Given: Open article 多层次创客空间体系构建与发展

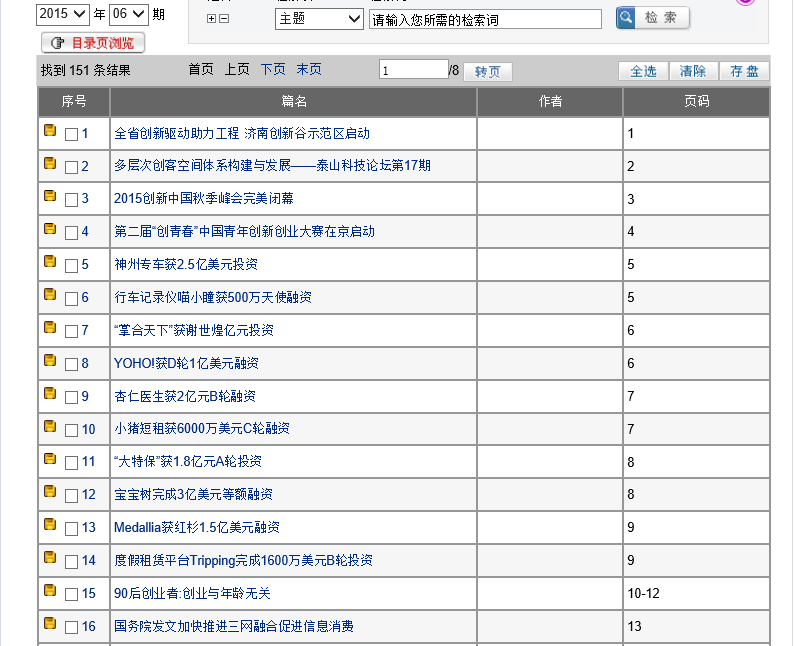Looking at the screenshot, I should pyautogui.click(x=272, y=166).
